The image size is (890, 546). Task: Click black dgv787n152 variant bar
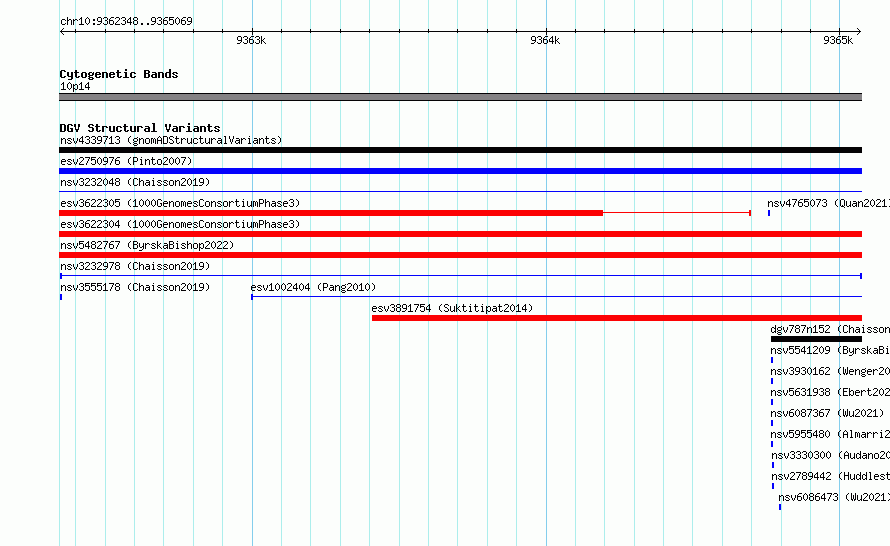point(816,339)
